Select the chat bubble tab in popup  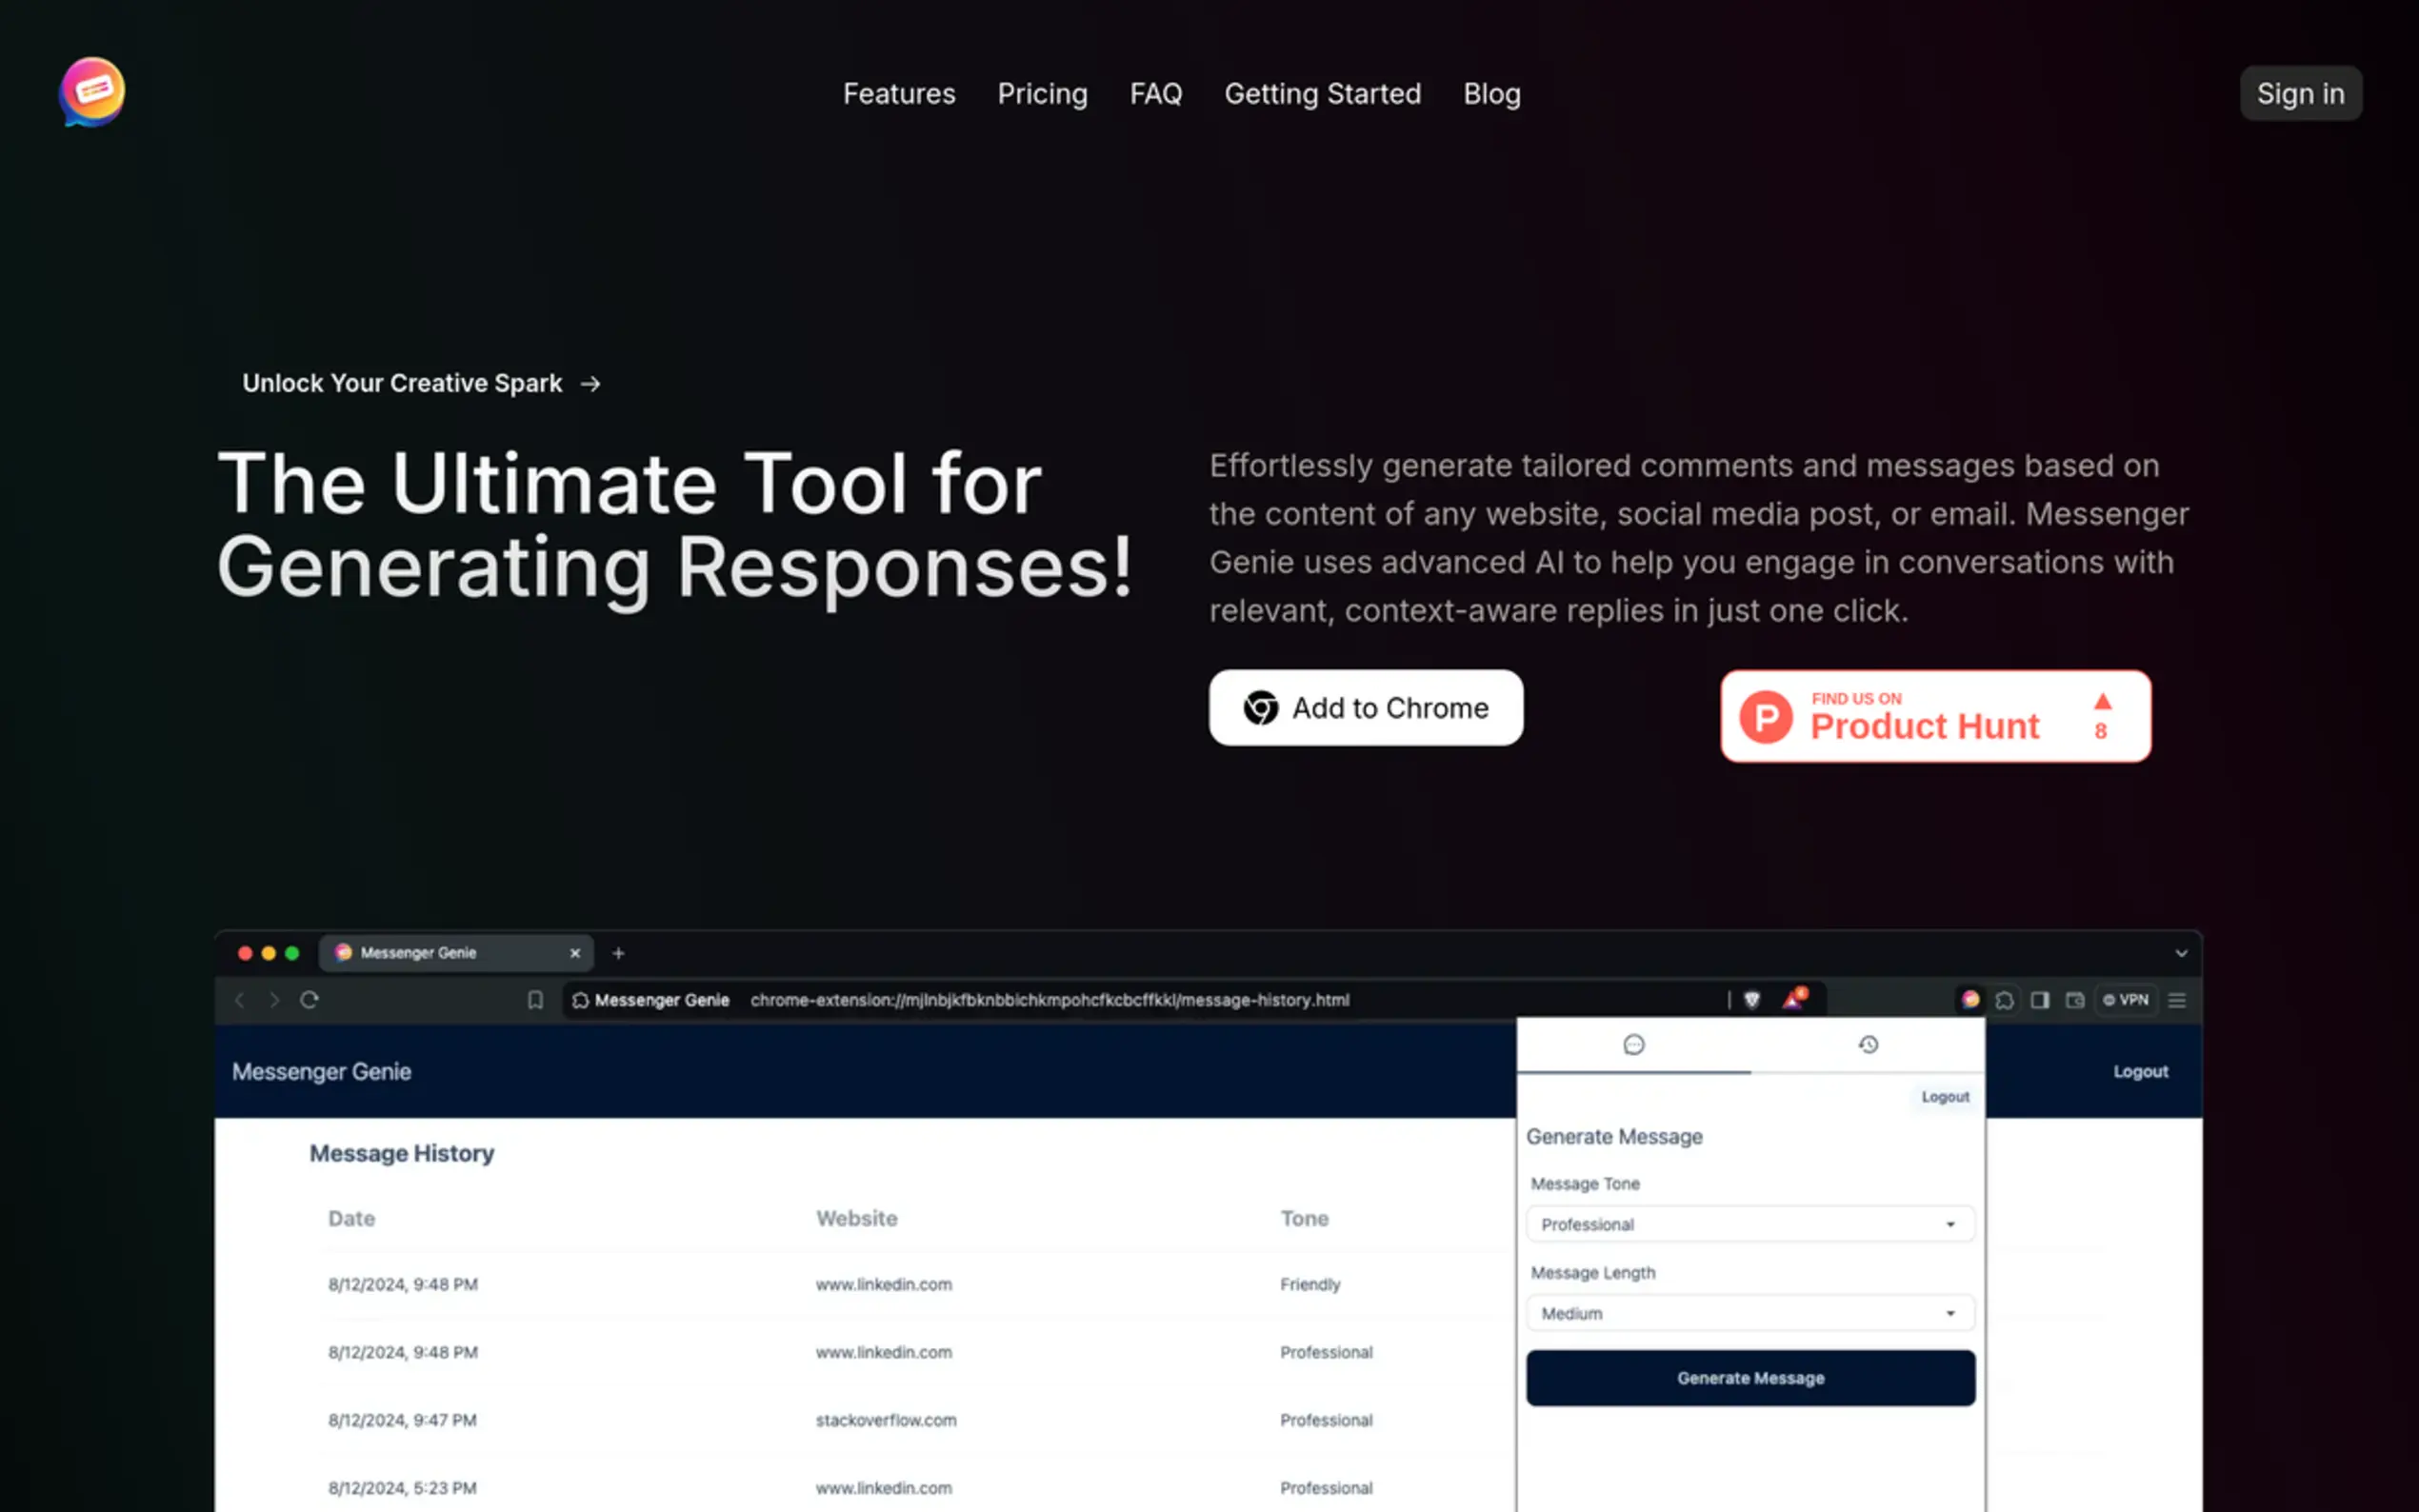1633,1045
